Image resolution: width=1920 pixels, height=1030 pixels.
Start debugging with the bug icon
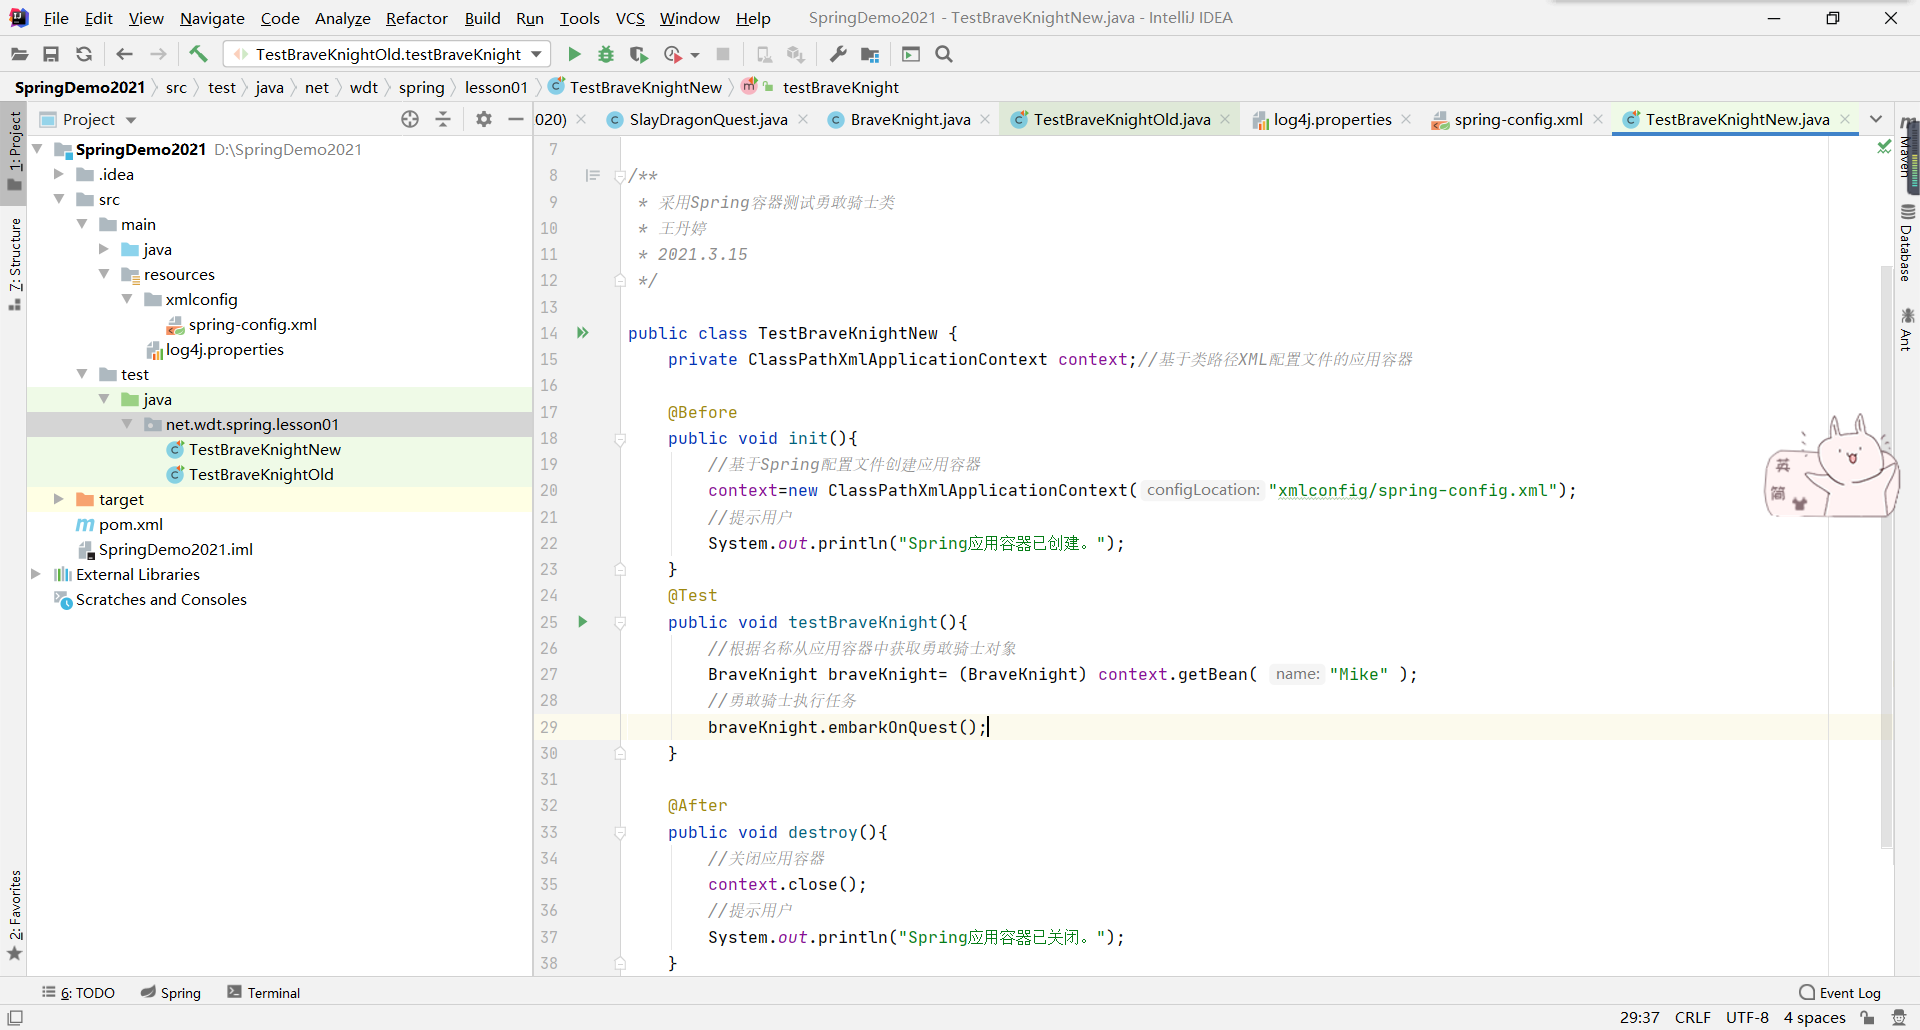pos(606,54)
